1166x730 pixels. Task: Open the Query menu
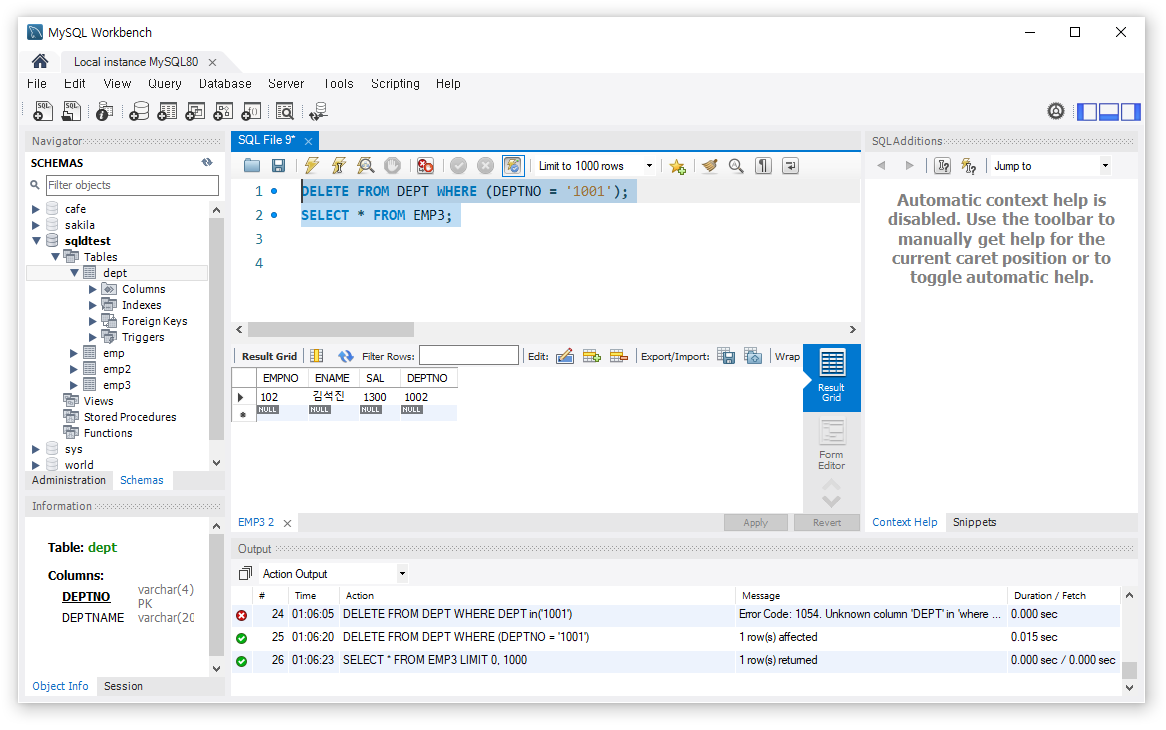[x=164, y=83]
